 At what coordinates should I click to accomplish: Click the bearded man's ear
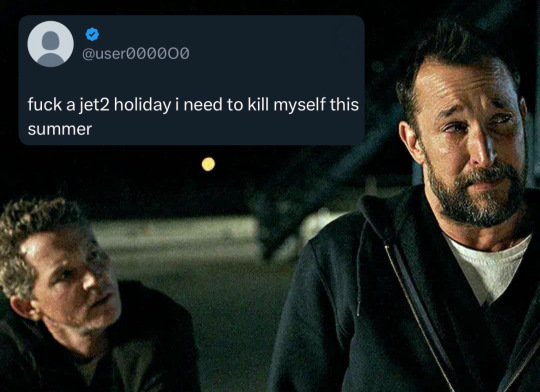(x=410, y=143)
